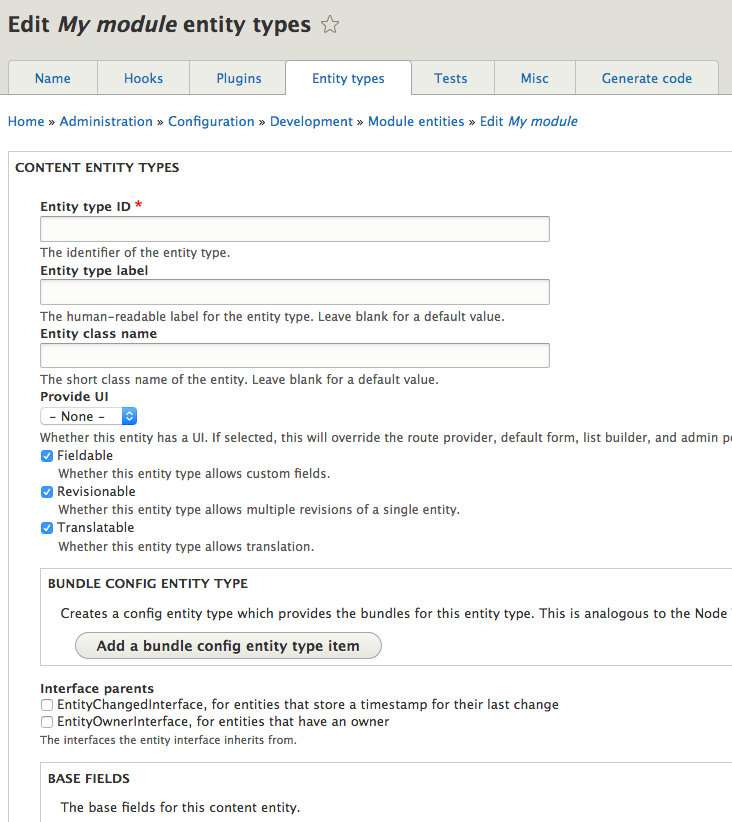Viewport: 732px width, 822px height.
Task: Click the star bookmark icon beside title
Action: [x=330, y=25]
